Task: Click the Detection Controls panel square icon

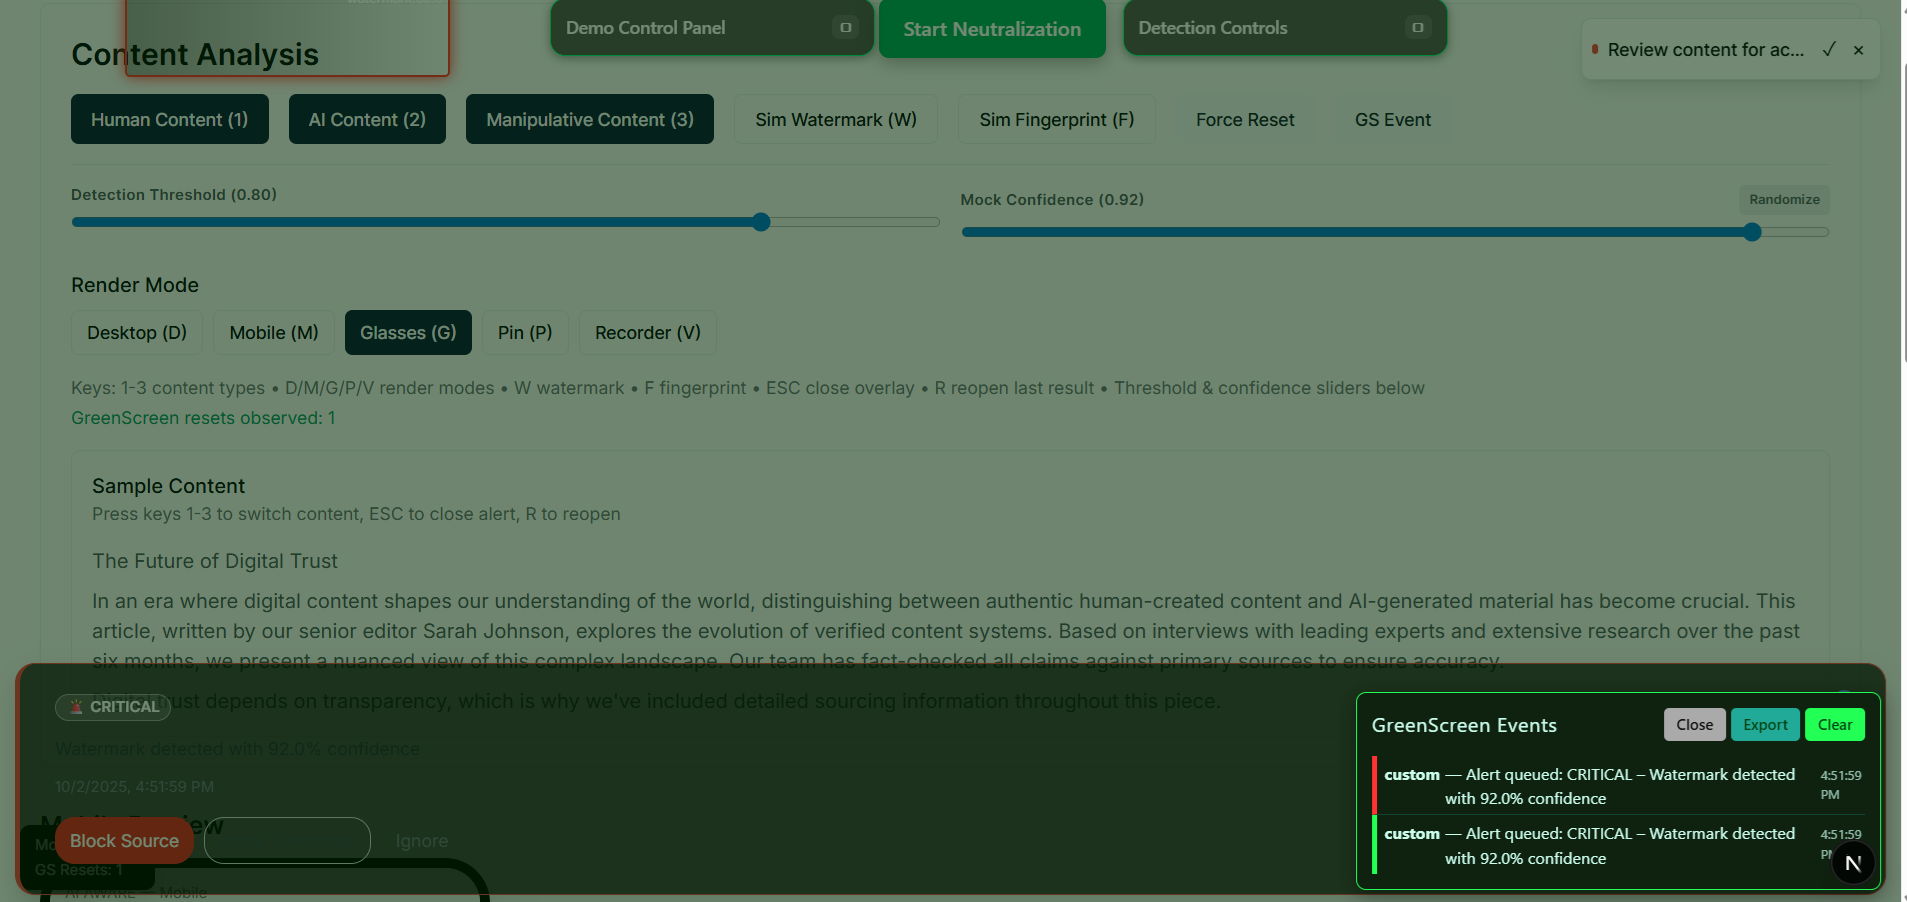Action: pos(1417,28)
